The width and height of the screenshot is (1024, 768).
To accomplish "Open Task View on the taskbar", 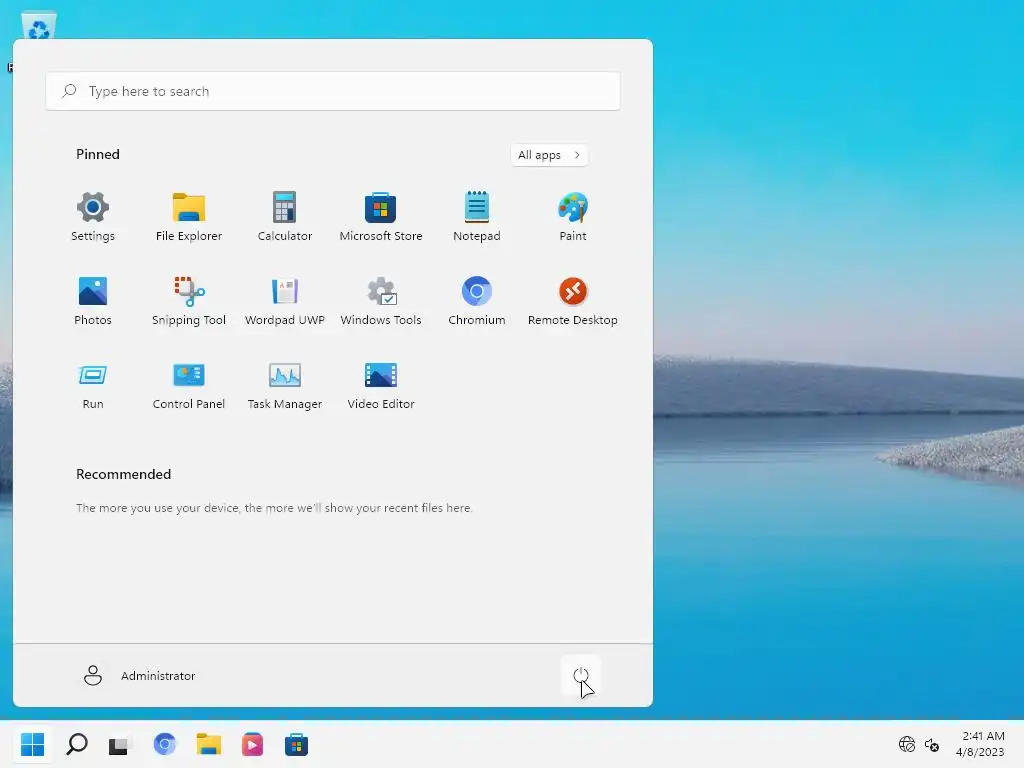I will click(120, 744).
